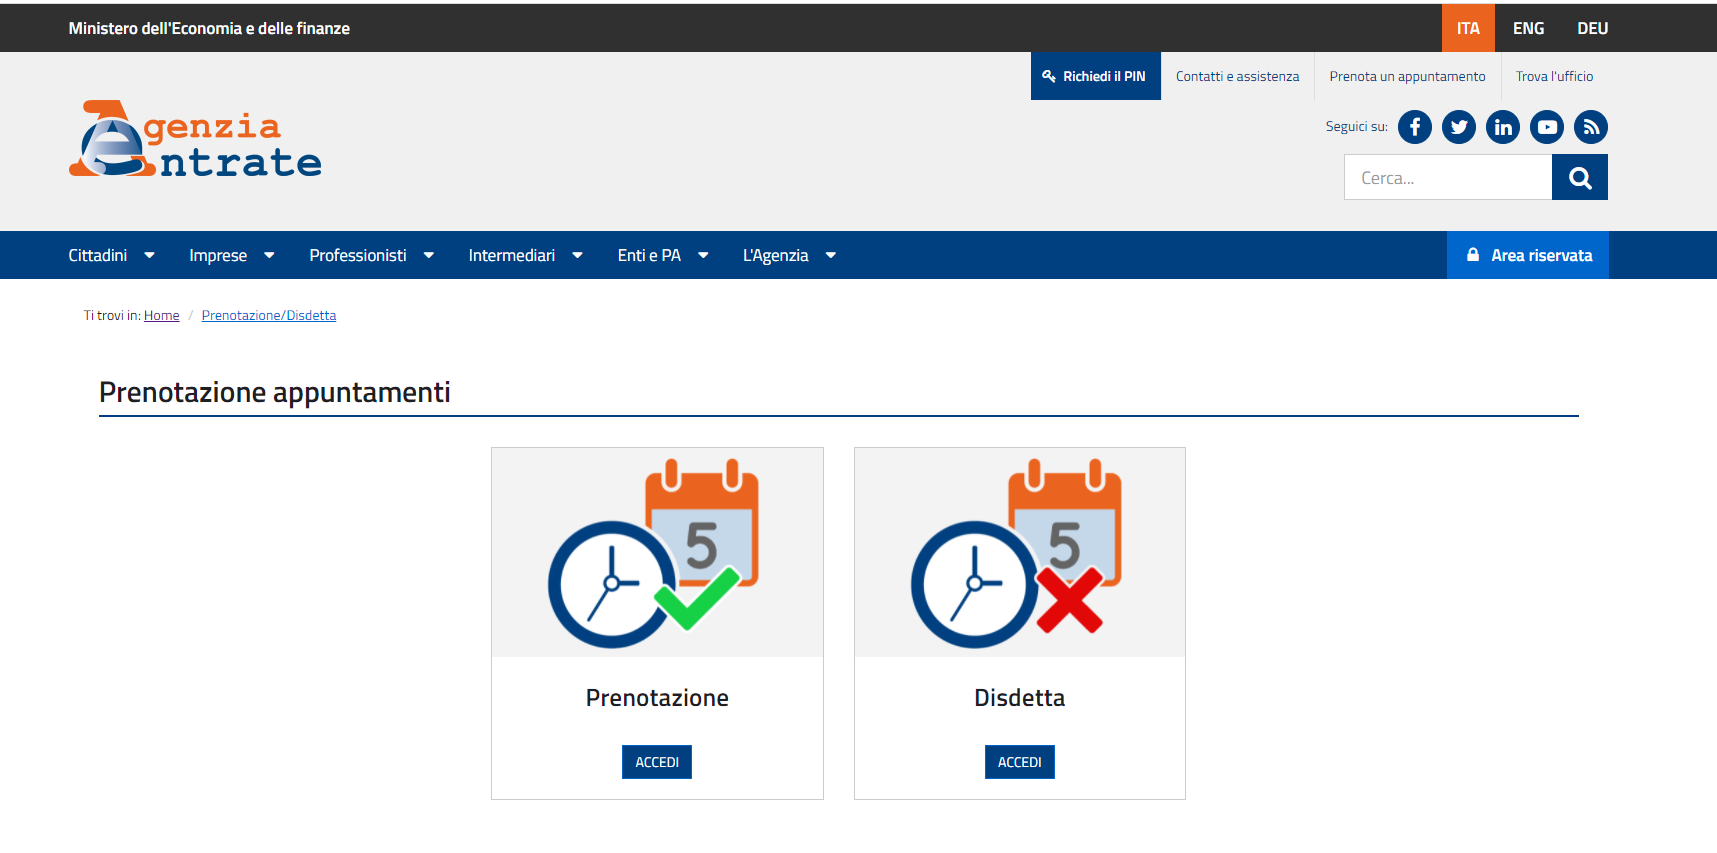Click the Prenotazione calendar checkmark image
This screenshot has width=1717, height=853.
click(657, 552)
